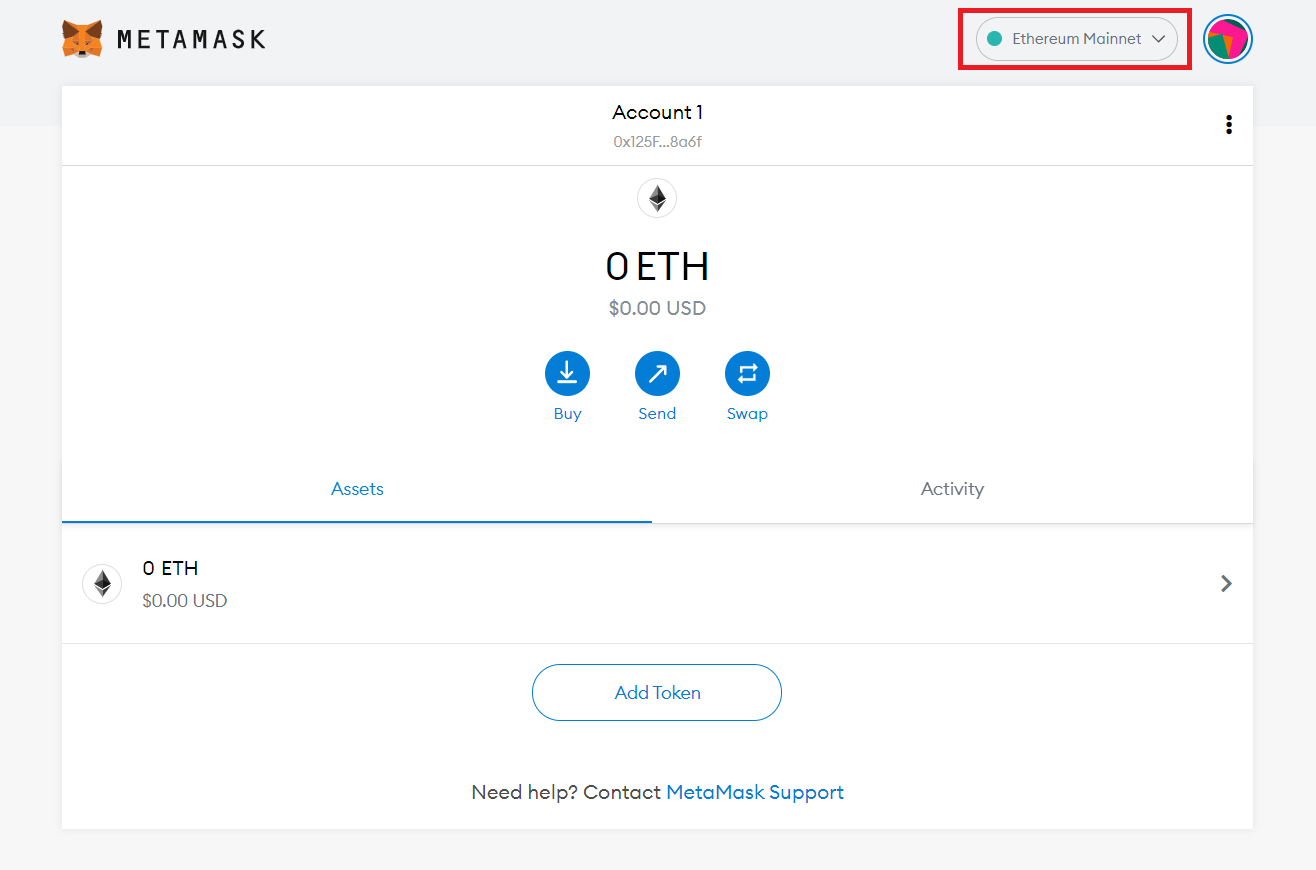
Task: Click the $0.00 USD balance text
Action: (x=657, y=308)
